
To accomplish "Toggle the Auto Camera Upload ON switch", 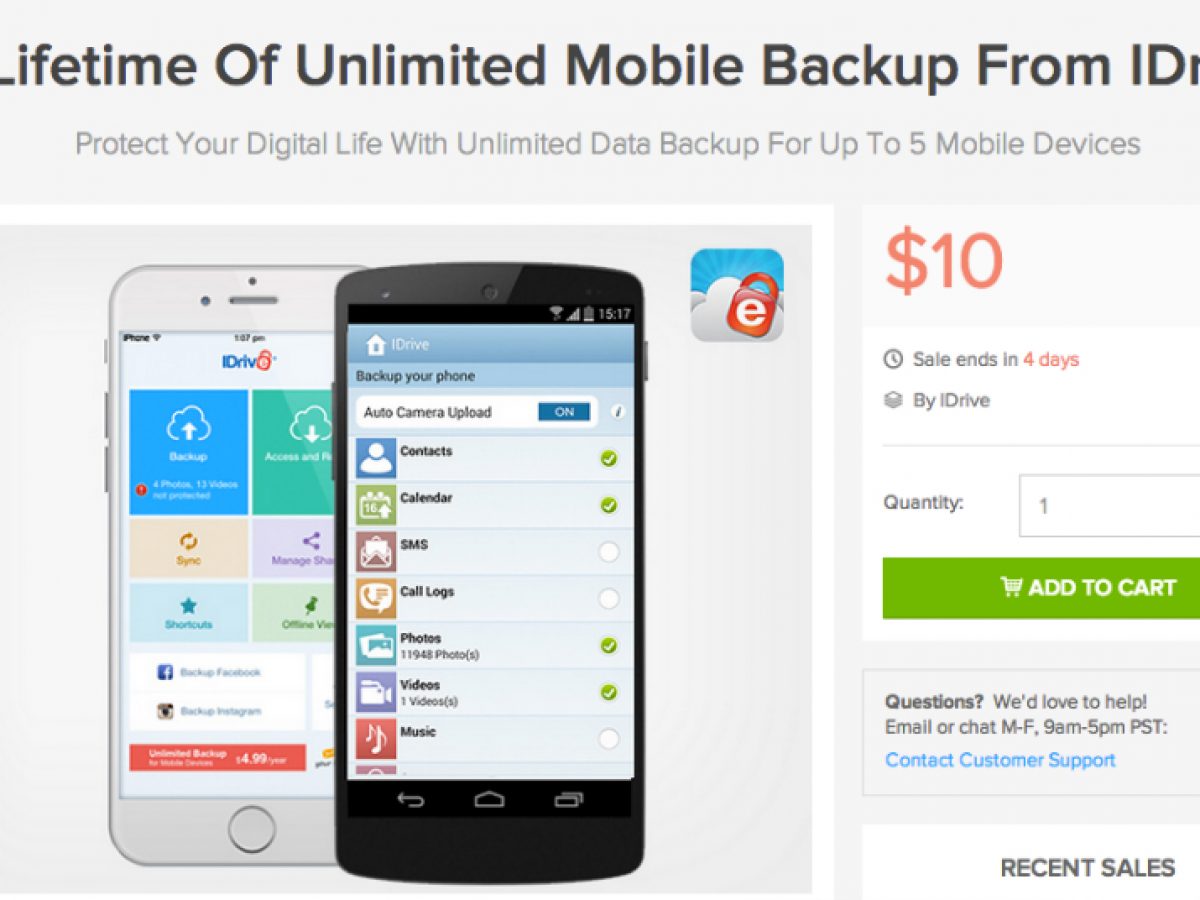I will click(565, 412).
